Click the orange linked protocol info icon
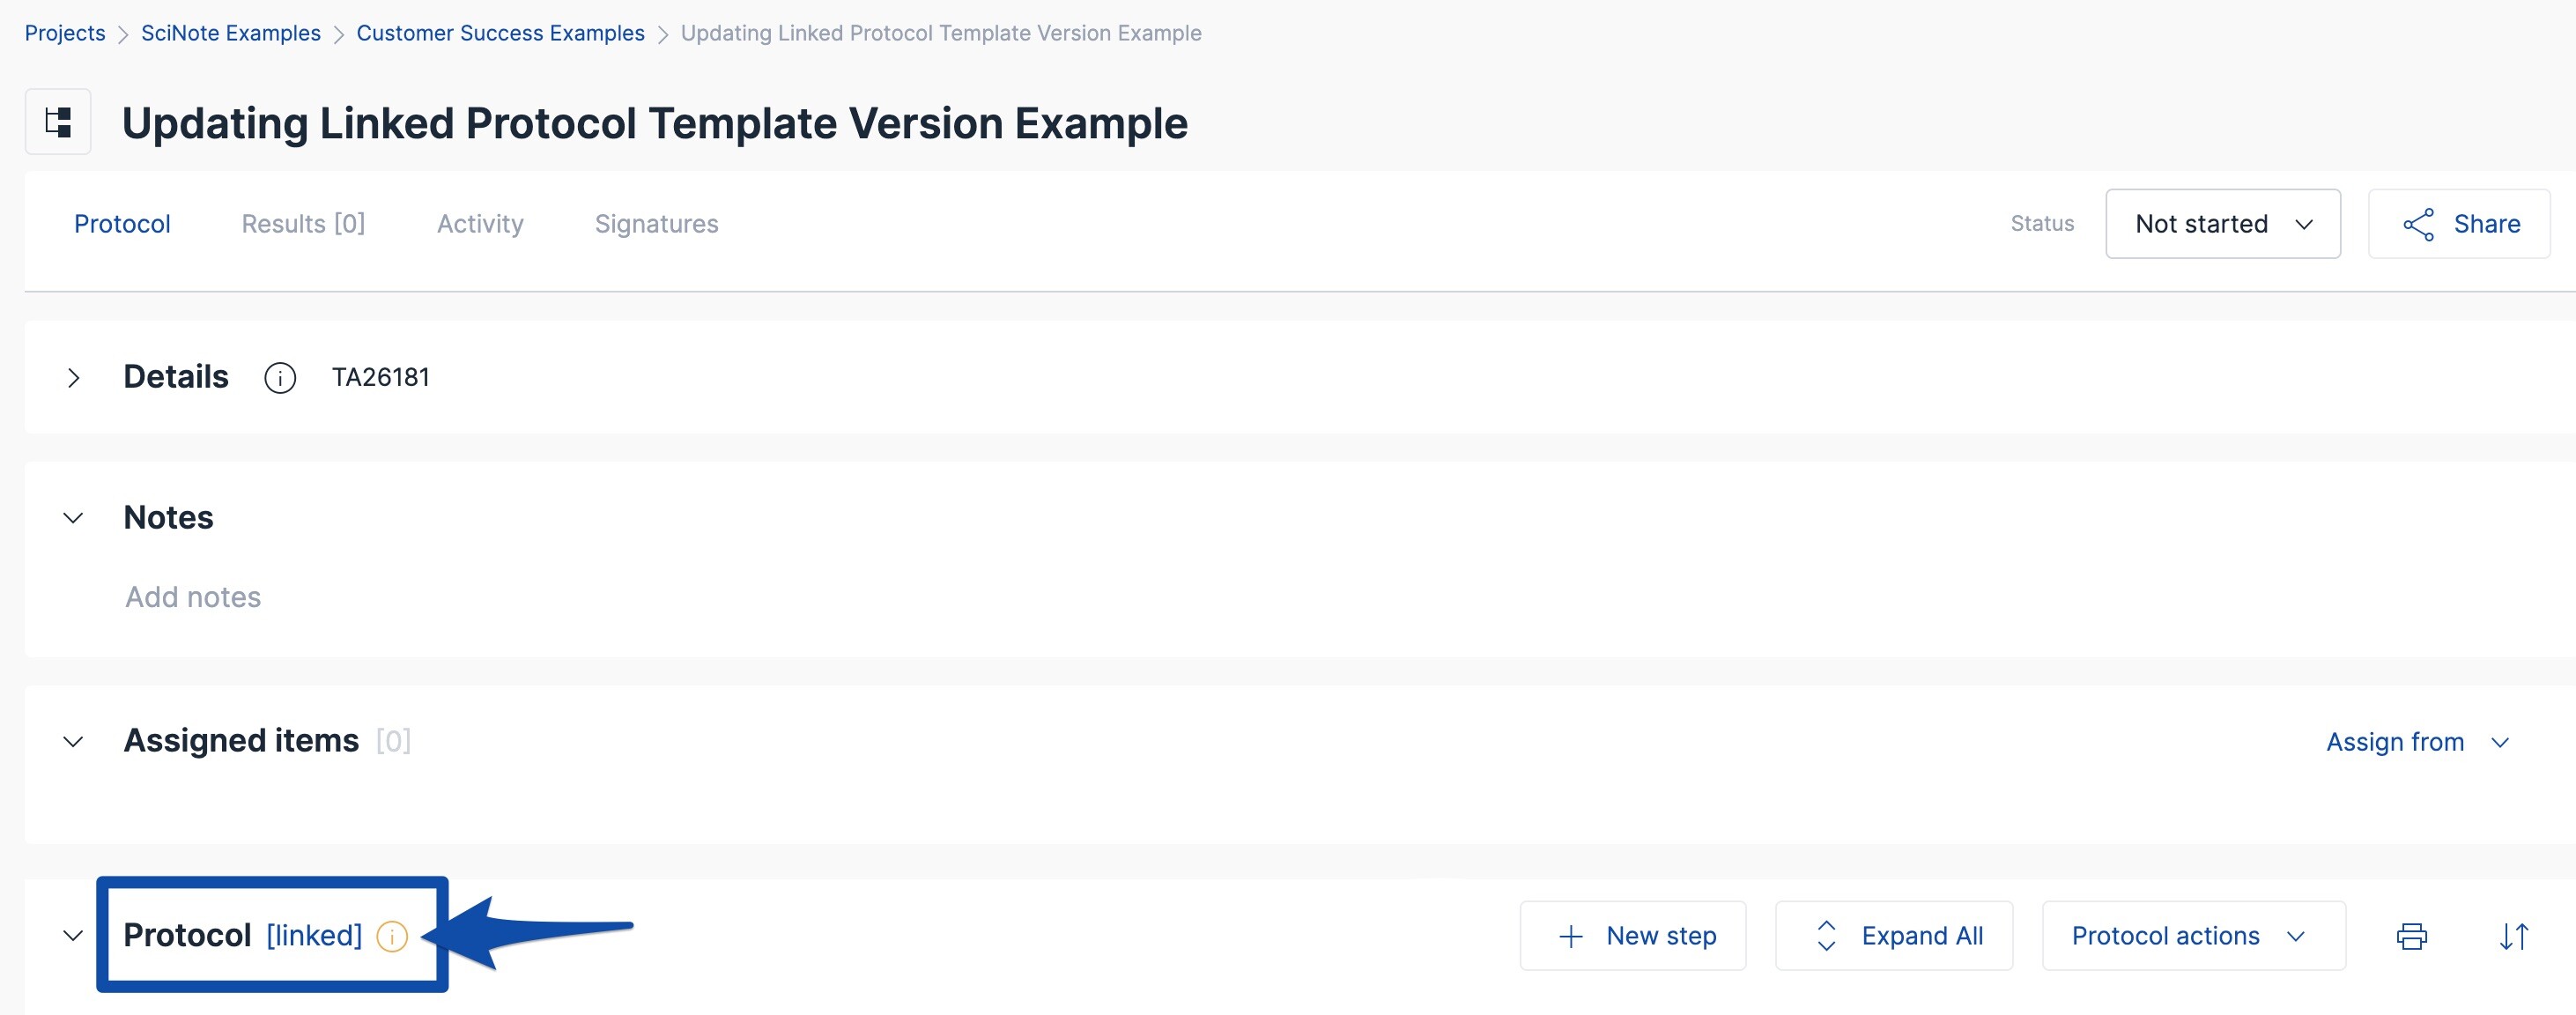 [392, 936]
